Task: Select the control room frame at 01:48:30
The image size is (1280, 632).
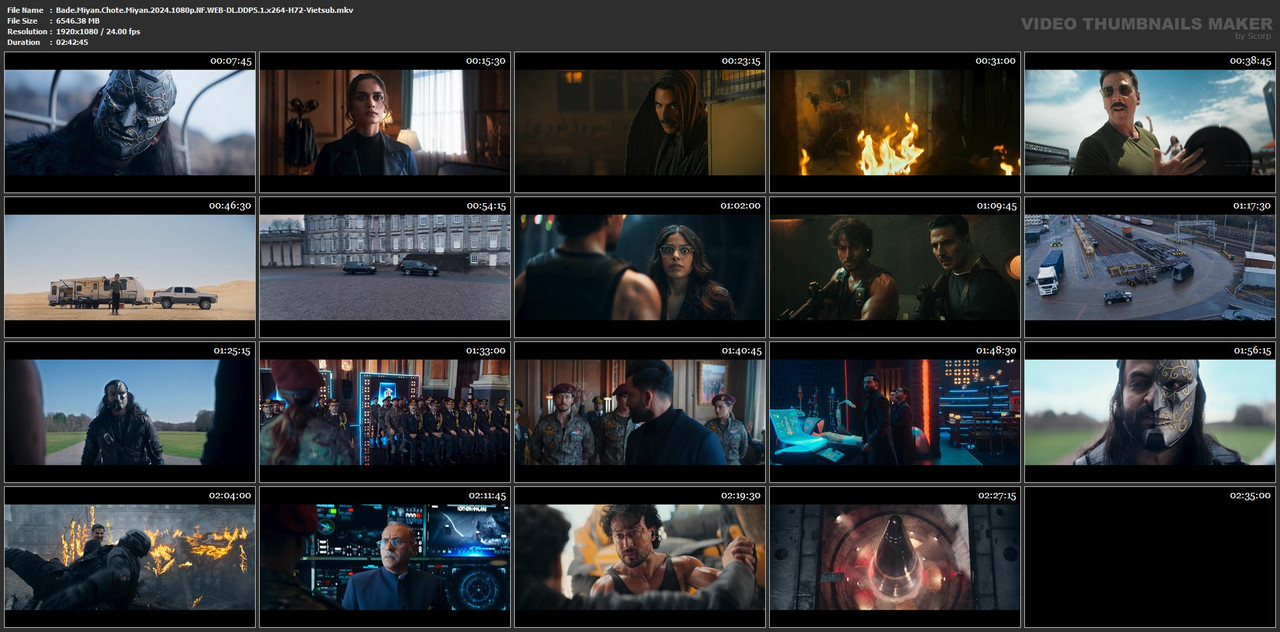Action: pyautogui.click(x=895, y=412)
